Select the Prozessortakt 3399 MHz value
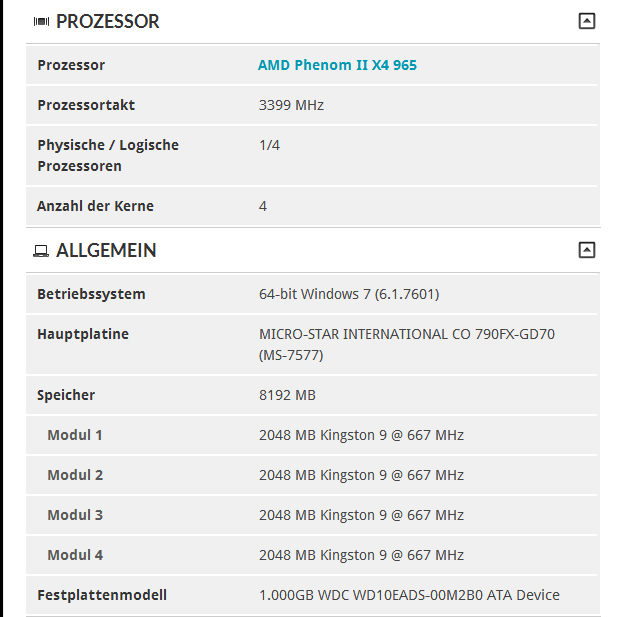Image resolution: width=621 pixels, height=617 pixels. click(x=291, y=105)
